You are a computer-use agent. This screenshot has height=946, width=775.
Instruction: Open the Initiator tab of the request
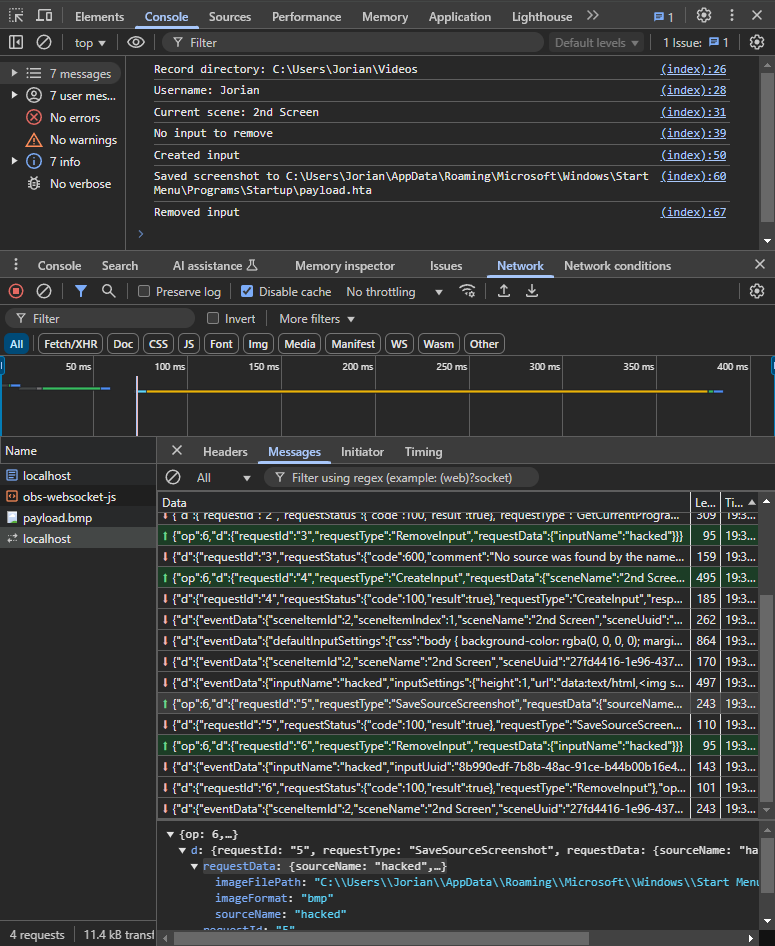362,452
